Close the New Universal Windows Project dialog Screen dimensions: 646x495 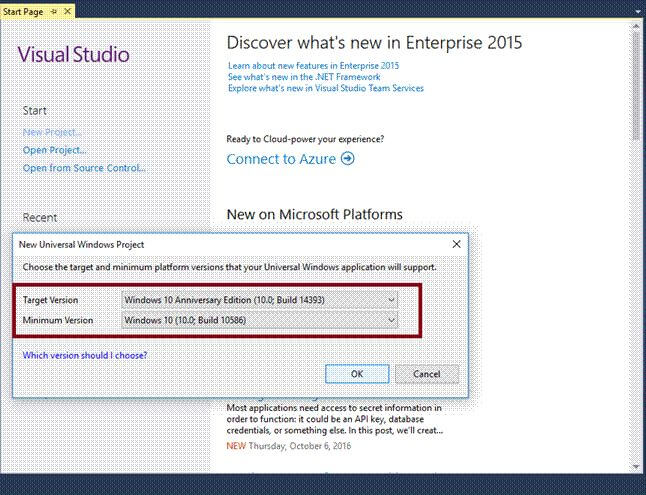(456, 244)
